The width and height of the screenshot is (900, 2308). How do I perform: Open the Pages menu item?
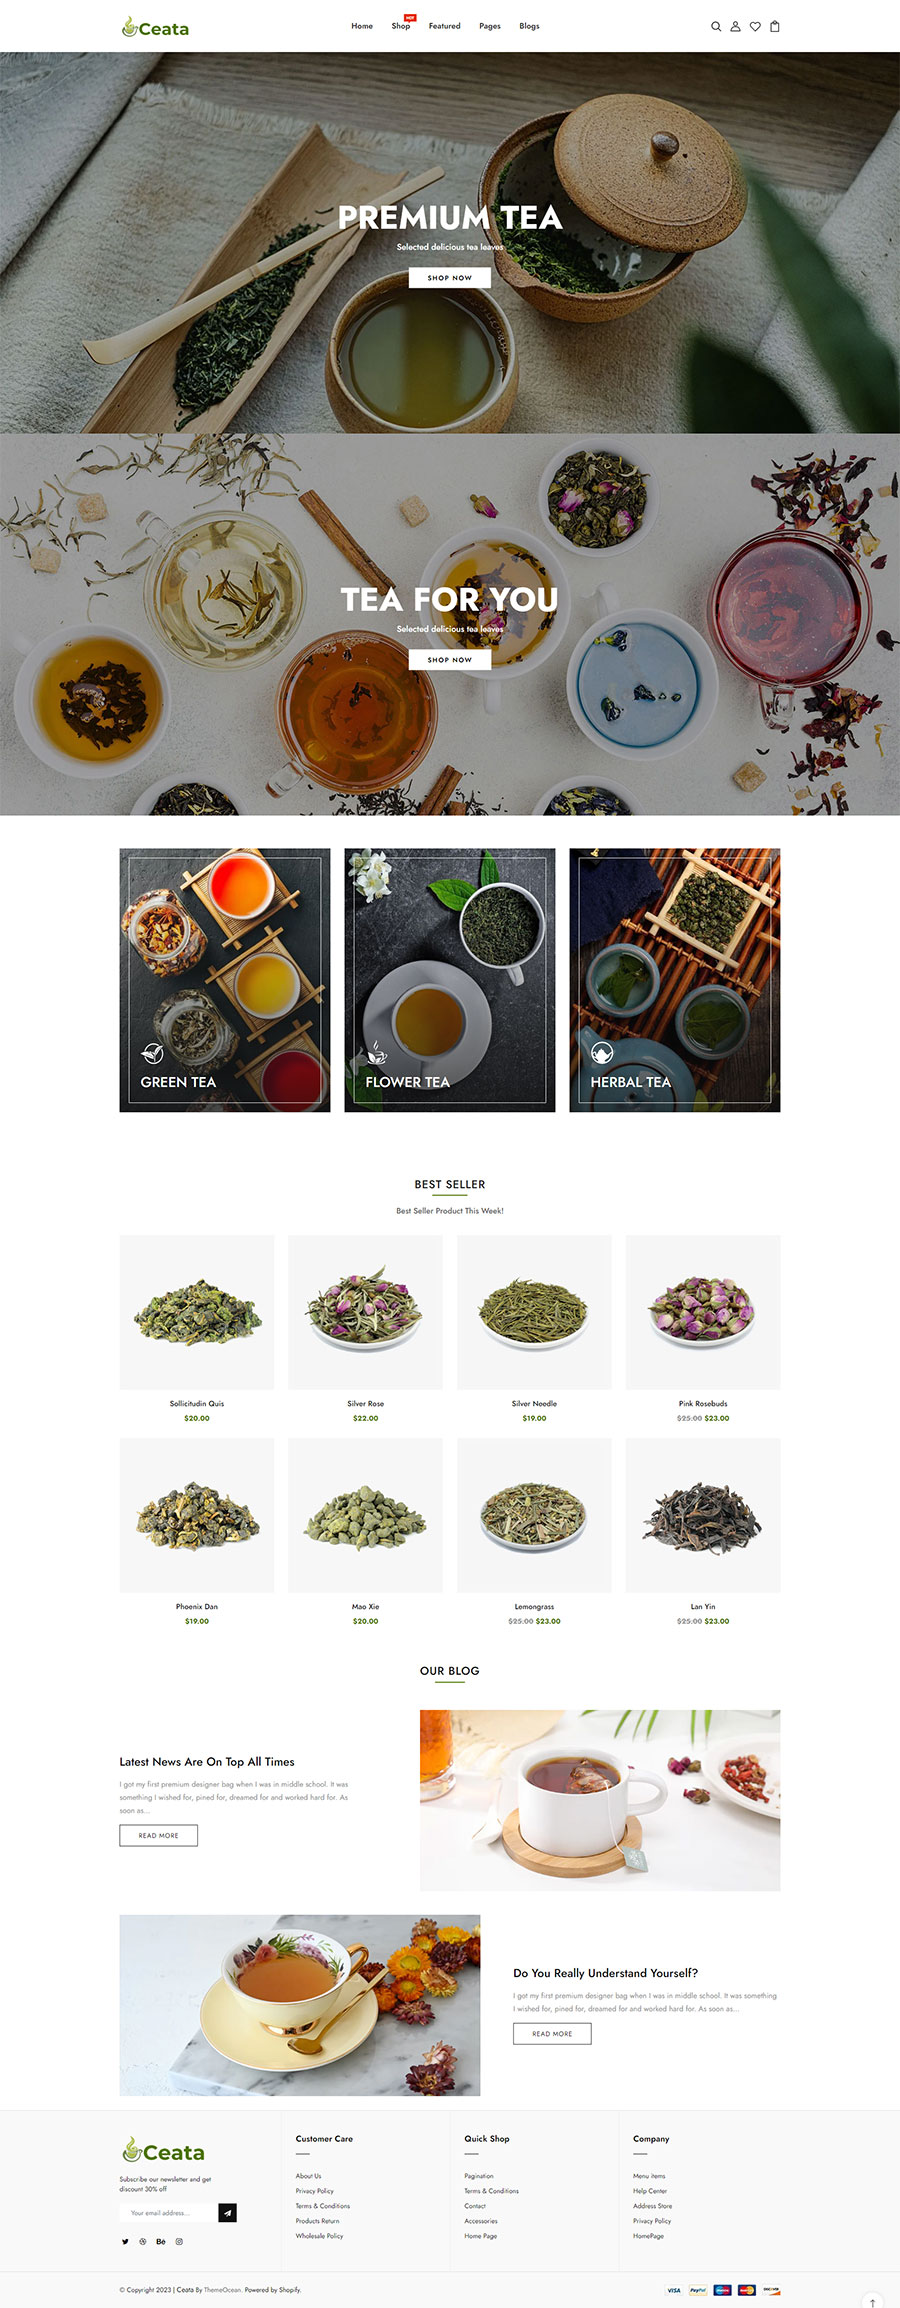pos(490,26)
